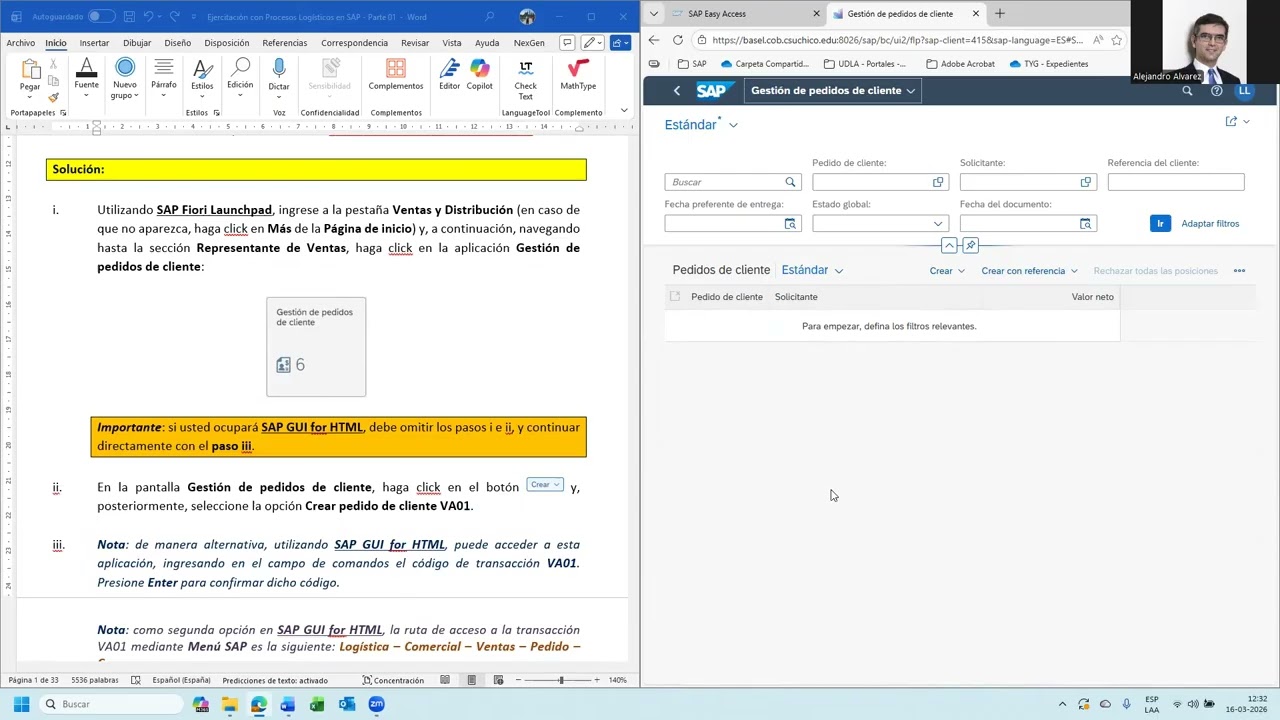Open the Párrafo dropdown in ribbon
This screenshot has width=1280, height=720.
[164, 78]
